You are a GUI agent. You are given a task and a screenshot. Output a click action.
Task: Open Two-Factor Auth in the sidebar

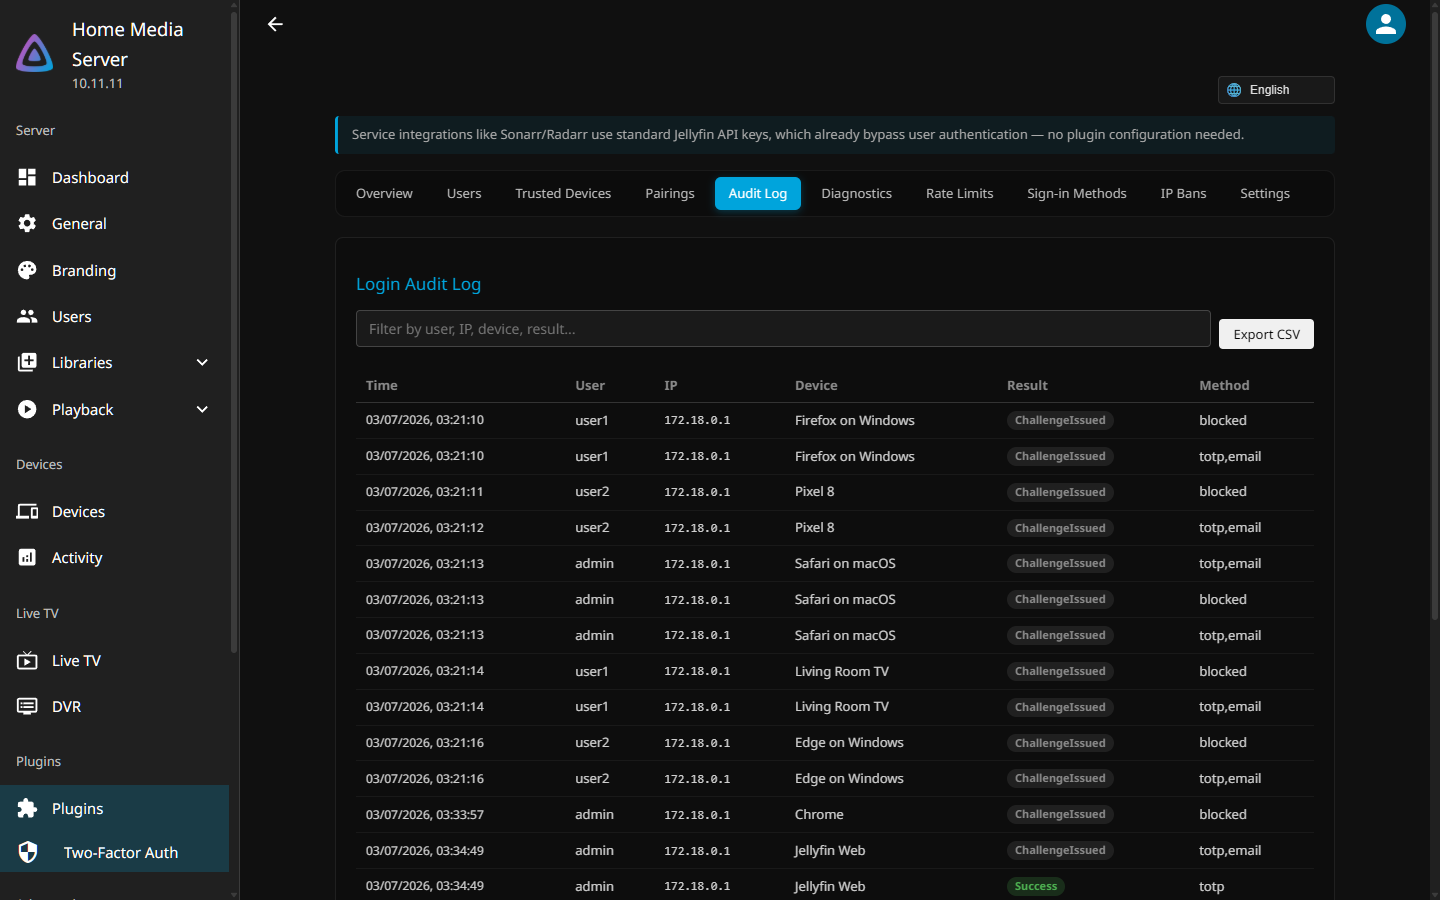114,852
